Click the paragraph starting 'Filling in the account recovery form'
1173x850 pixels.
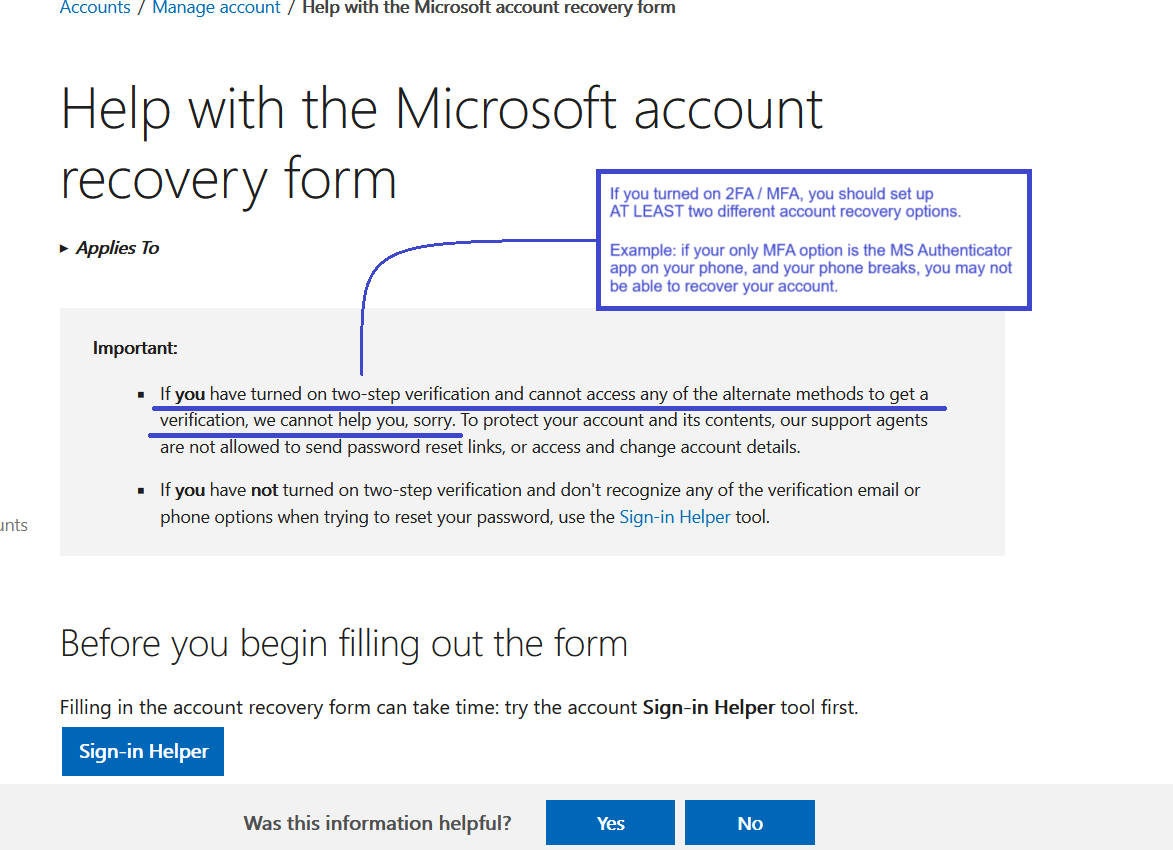click(x=459, y=707)
